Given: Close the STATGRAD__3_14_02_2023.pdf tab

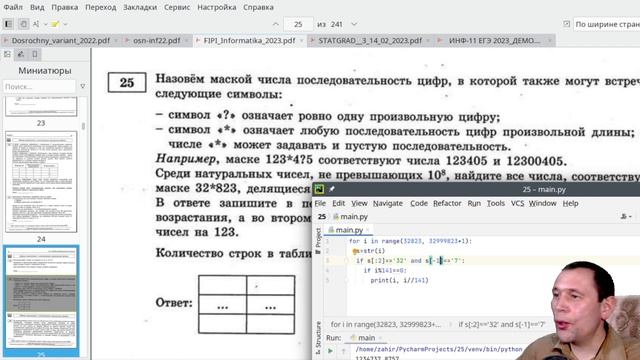Looking at the screenshot, I should 428,40.
